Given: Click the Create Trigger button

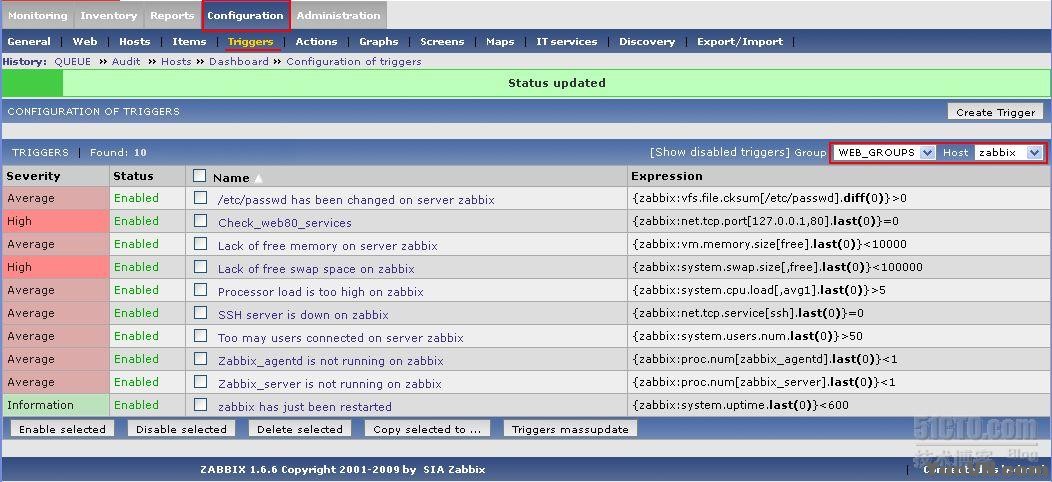Looking at the screenshot, I should (x=996, y=112).
